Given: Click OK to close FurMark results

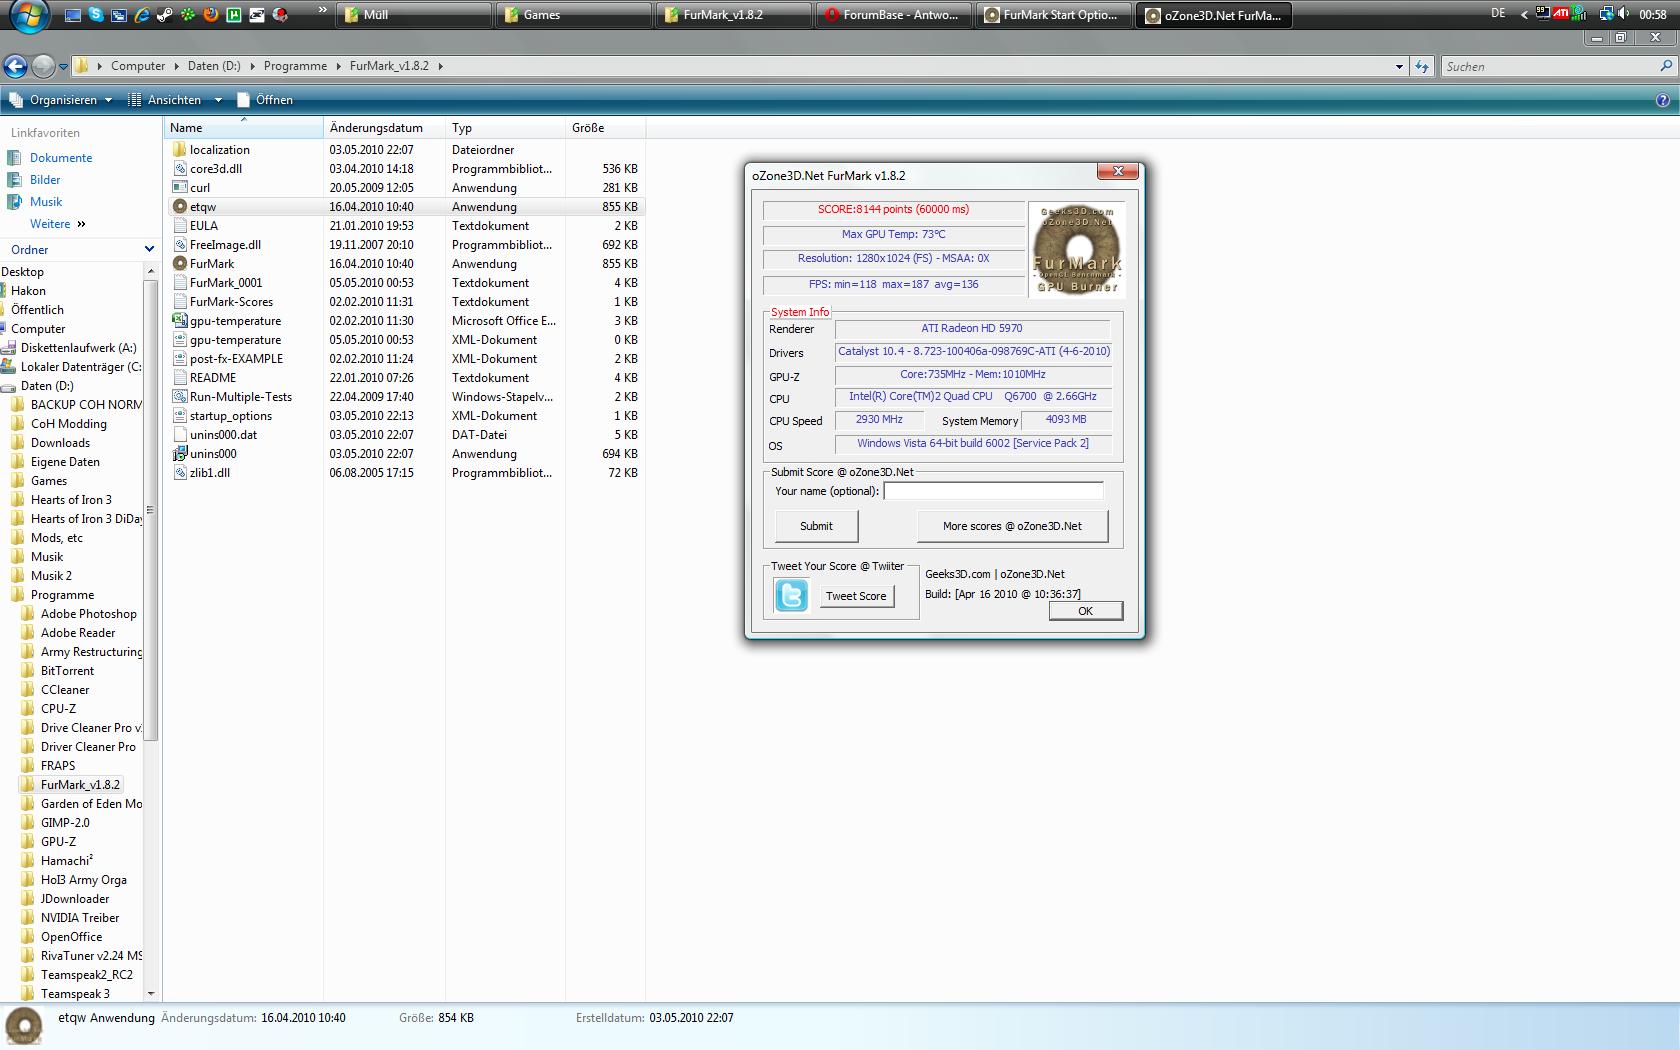Looking at the screenshot, I should click(1085, 611).
